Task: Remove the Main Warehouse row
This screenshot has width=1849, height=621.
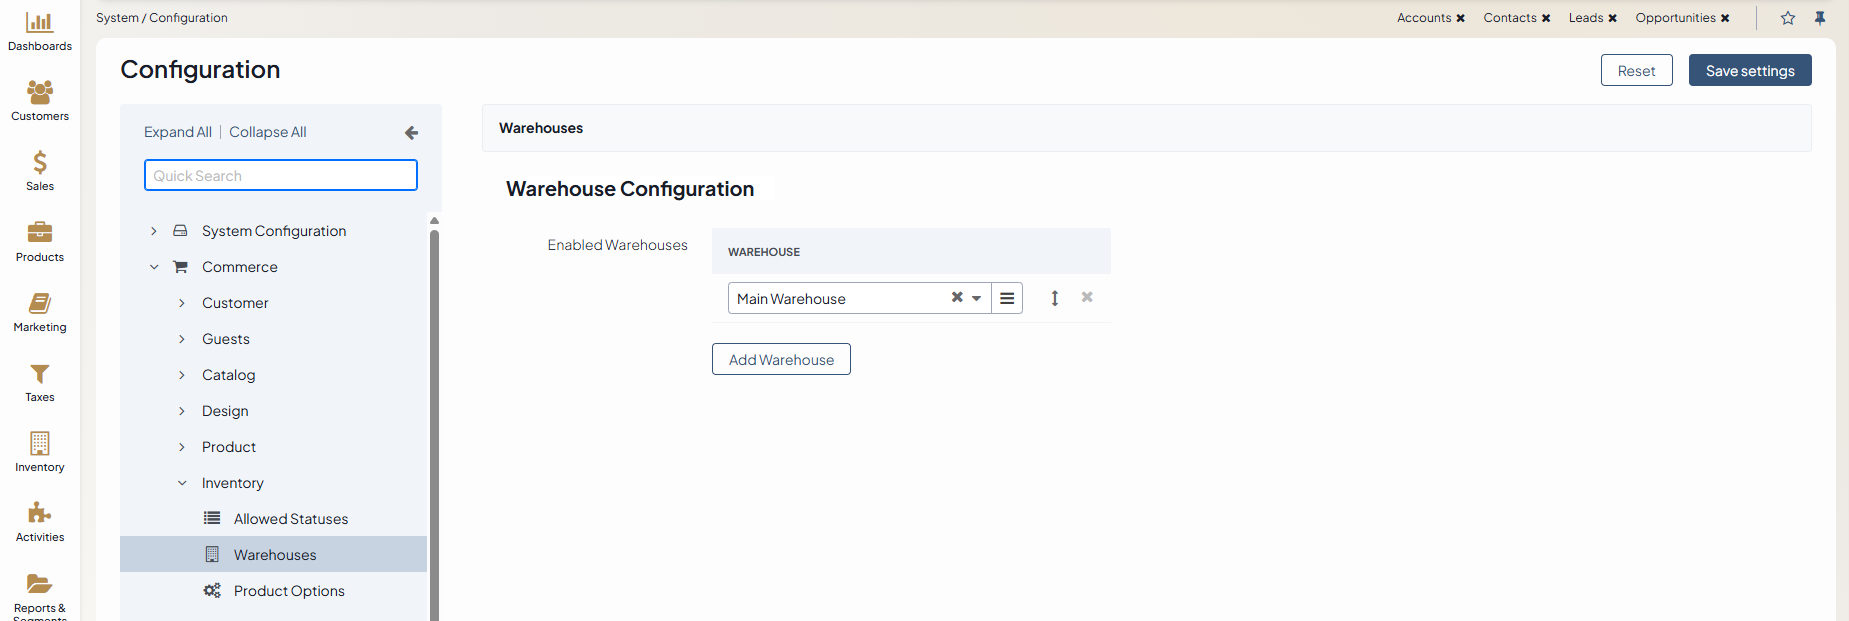Action: click(x=1087, y=297)
